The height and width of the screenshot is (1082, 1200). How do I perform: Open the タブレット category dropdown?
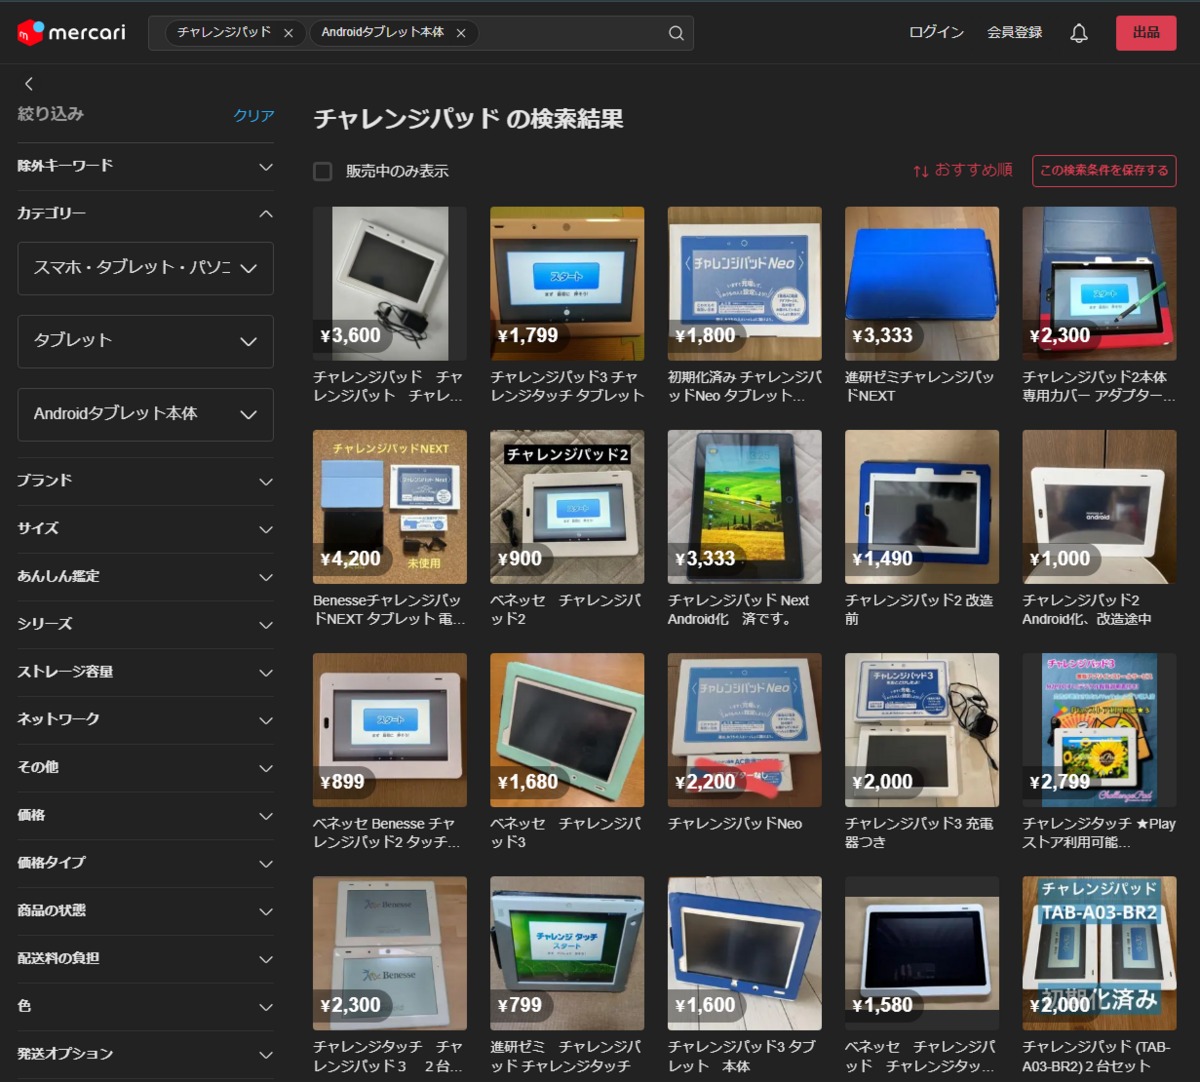(145, 341)
